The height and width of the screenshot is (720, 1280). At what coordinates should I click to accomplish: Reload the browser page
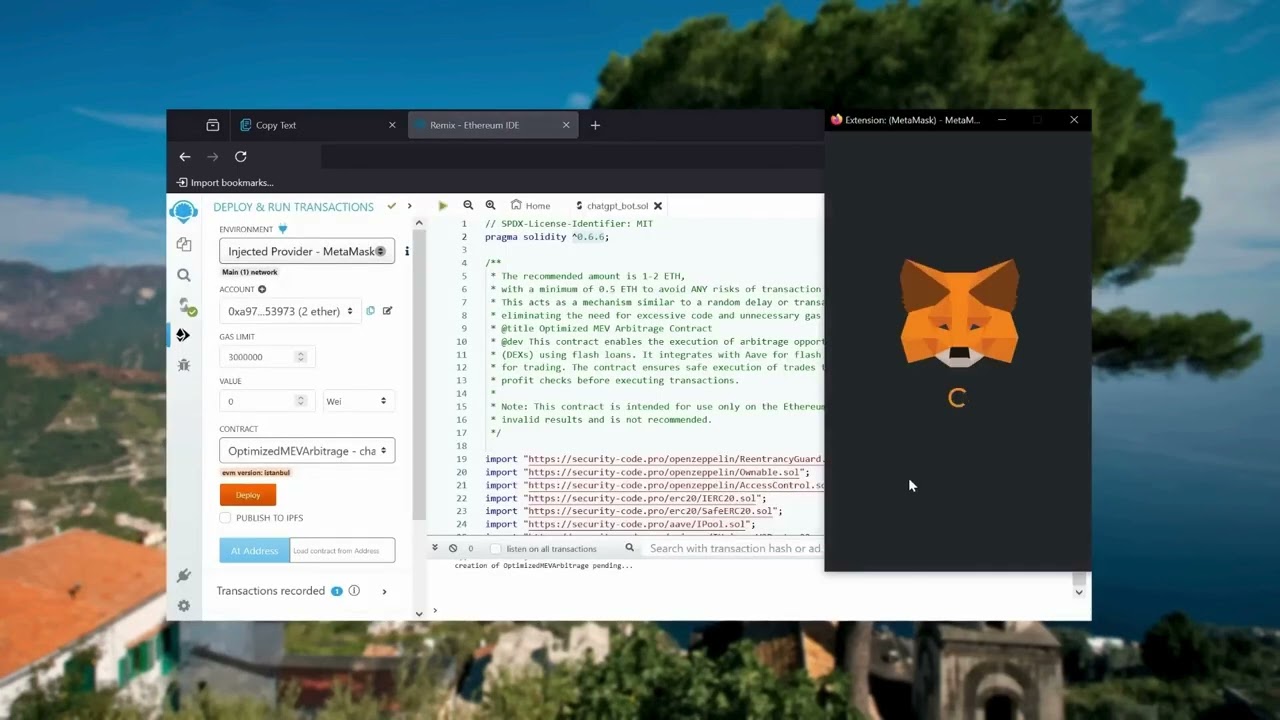click(240, 157)
